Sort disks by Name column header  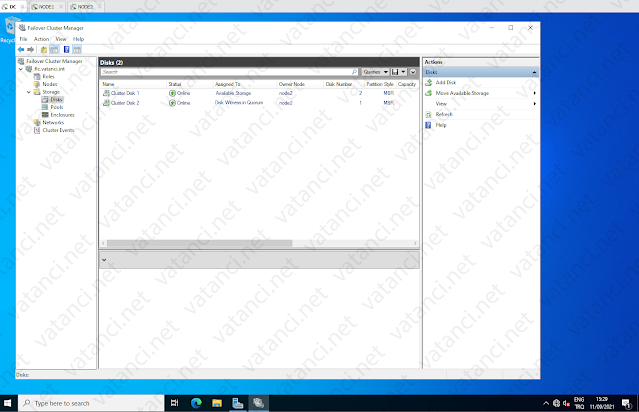pyautogui.click(x=134, y=84)
